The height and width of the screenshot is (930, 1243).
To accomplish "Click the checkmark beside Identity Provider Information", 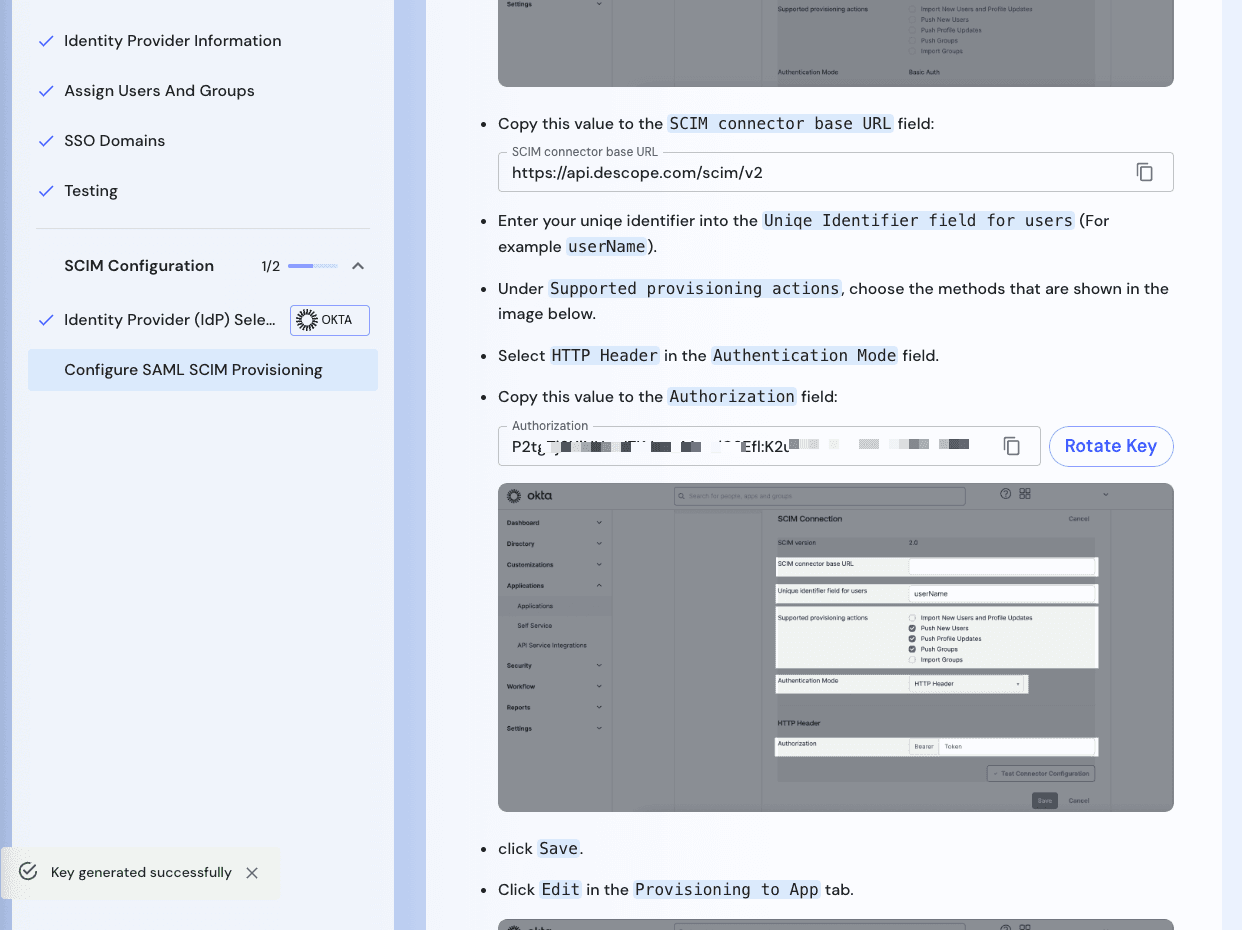I will pyautogui.click(x=45, y=40).
